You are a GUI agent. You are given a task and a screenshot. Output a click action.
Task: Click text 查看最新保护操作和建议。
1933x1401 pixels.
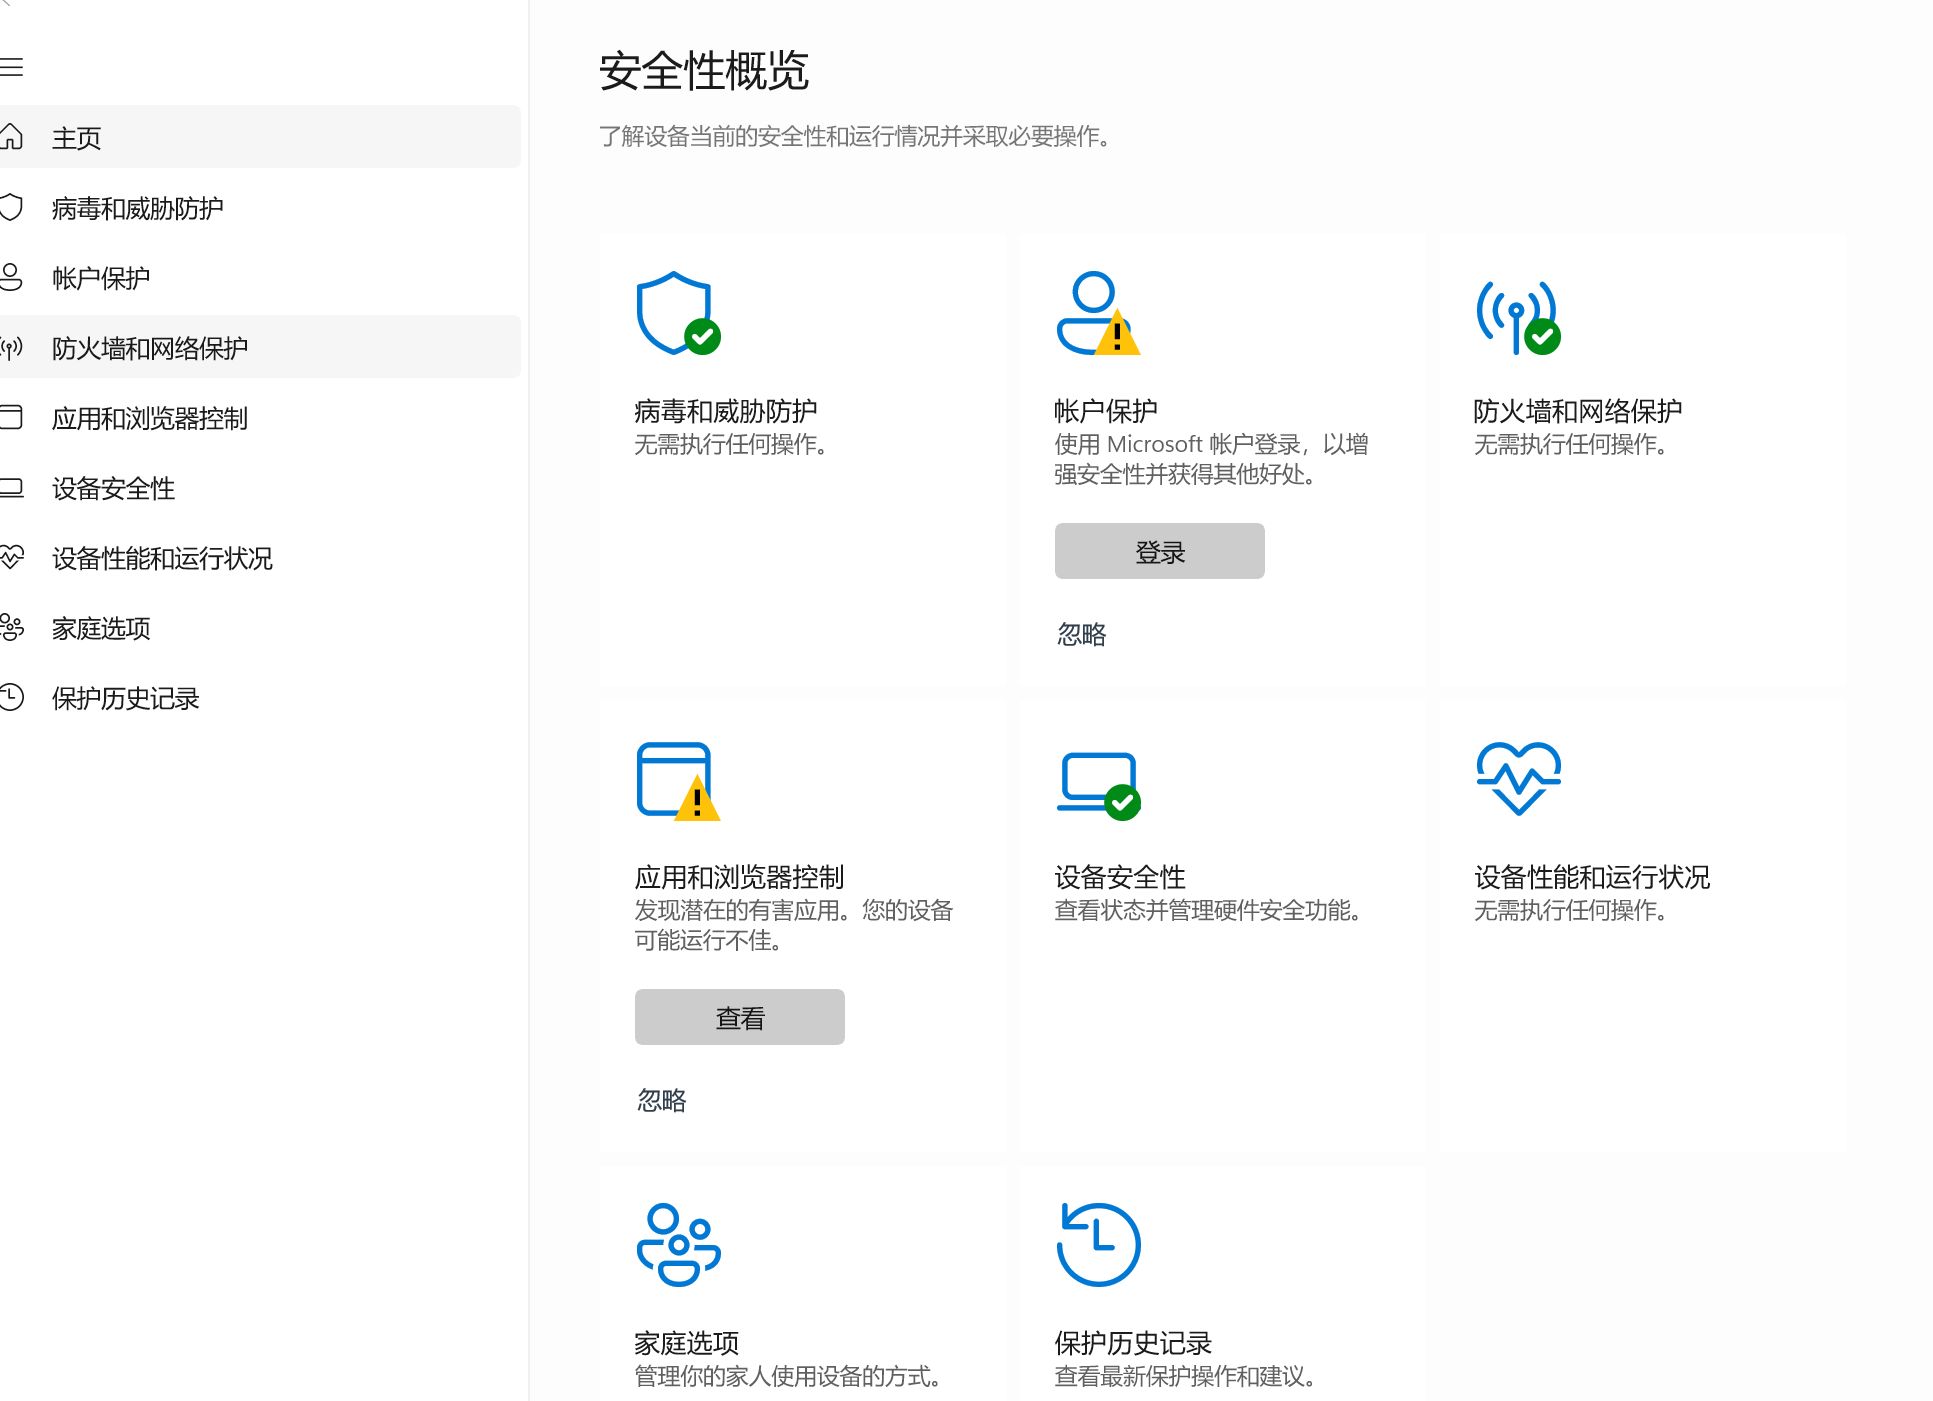1186,1376
